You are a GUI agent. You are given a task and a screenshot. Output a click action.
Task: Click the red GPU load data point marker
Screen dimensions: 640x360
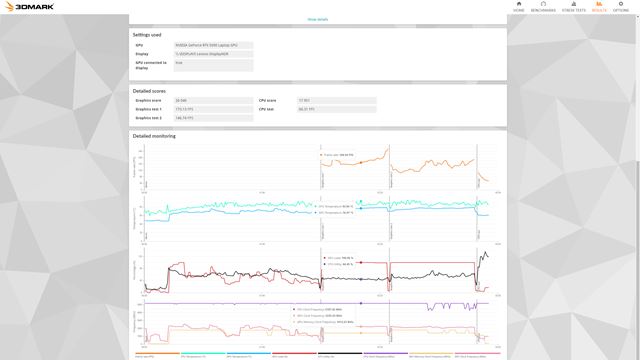pos(361,262)
